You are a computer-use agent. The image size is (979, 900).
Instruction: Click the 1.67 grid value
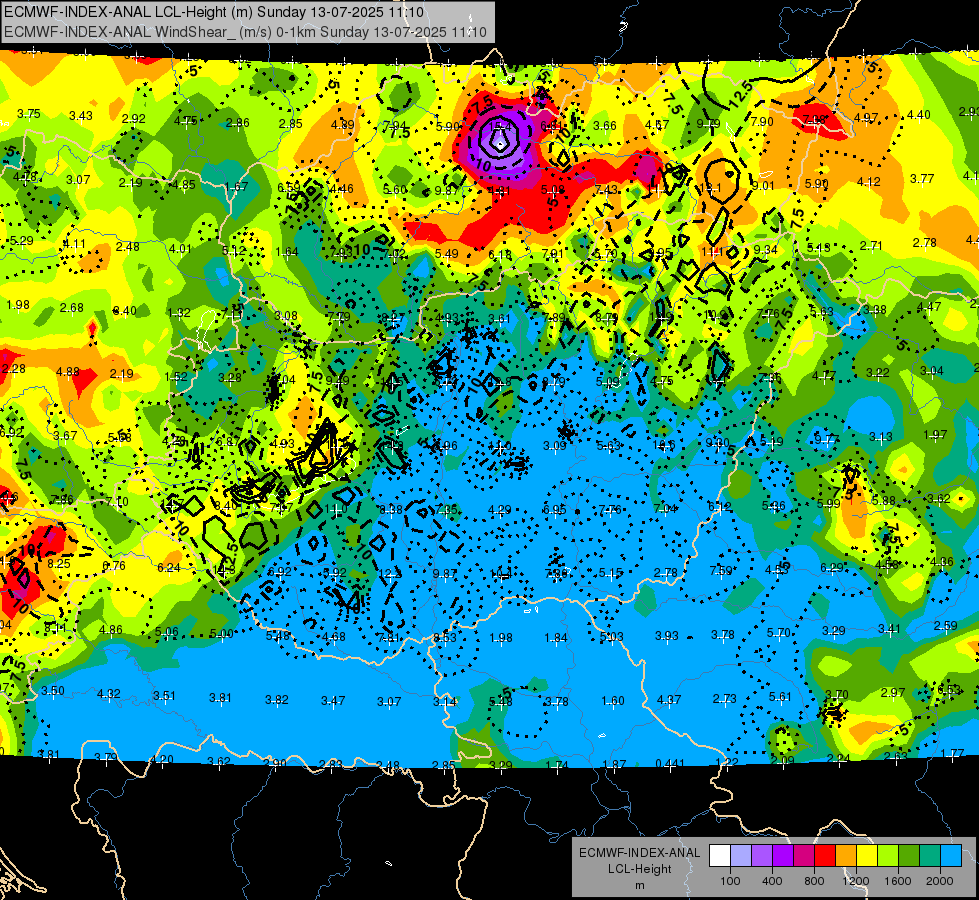237,186
